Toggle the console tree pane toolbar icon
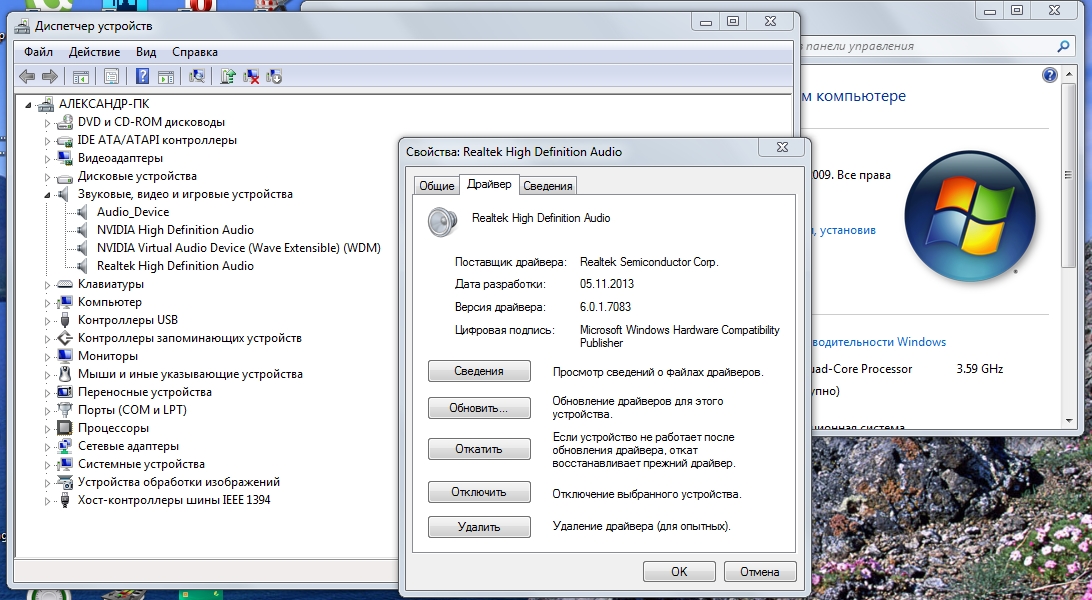Image resolution: width=1092 pixels, height=600 pixels. (x=81, y=77)
